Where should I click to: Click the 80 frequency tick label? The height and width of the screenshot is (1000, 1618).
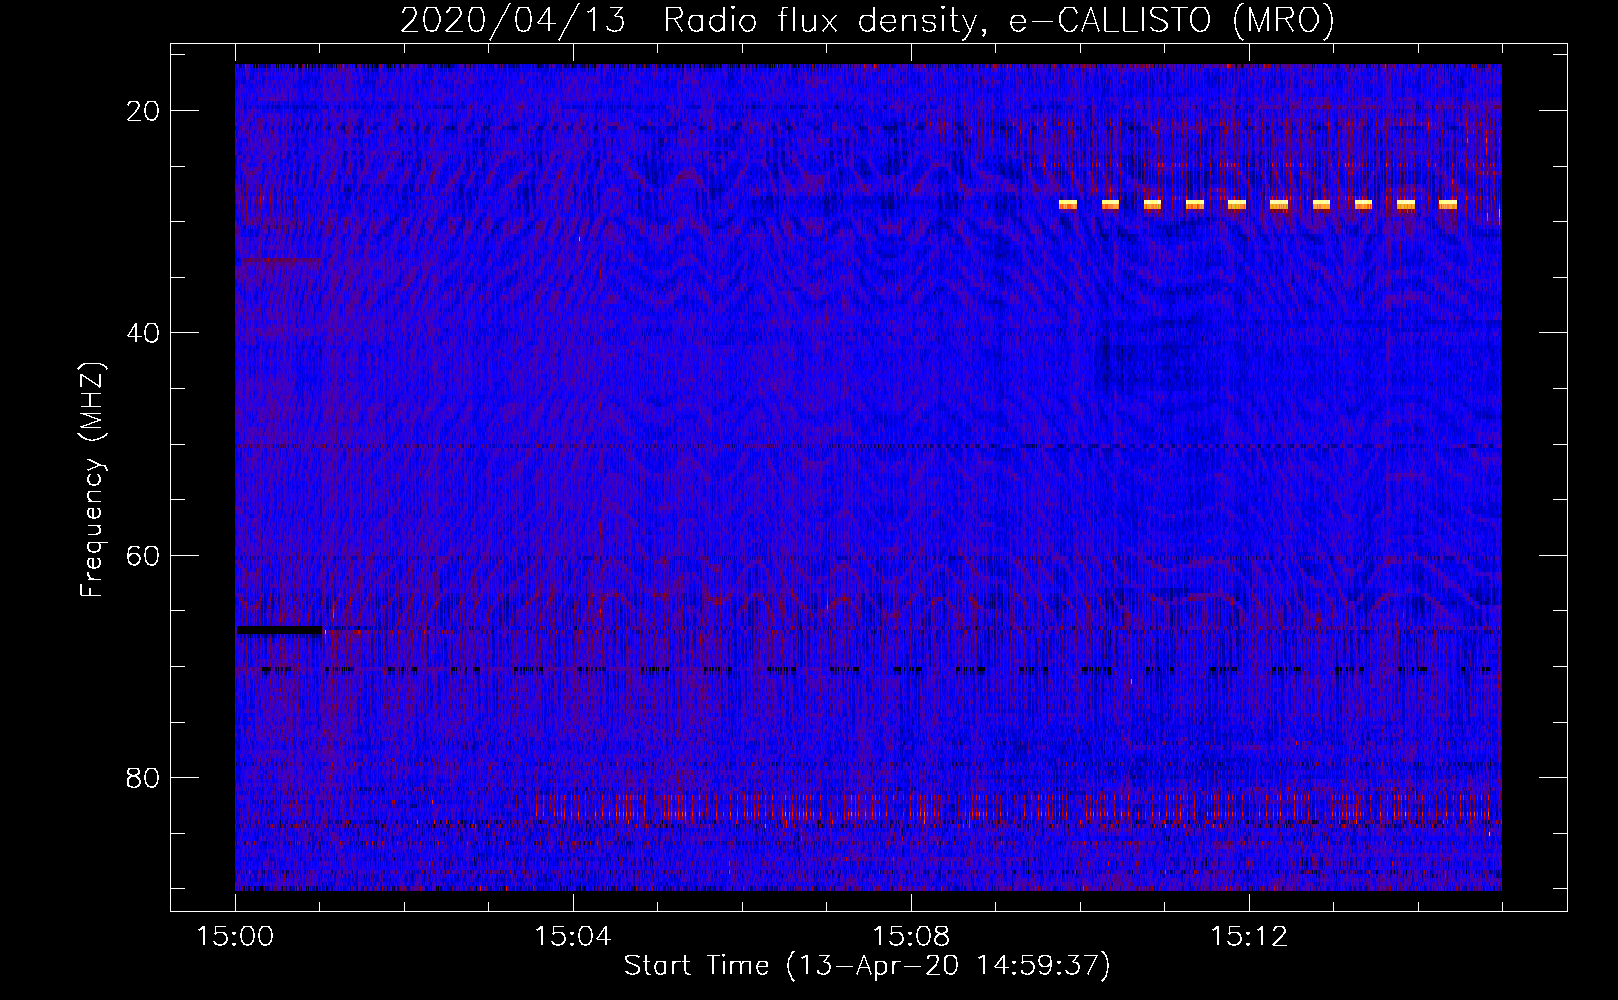144,777
